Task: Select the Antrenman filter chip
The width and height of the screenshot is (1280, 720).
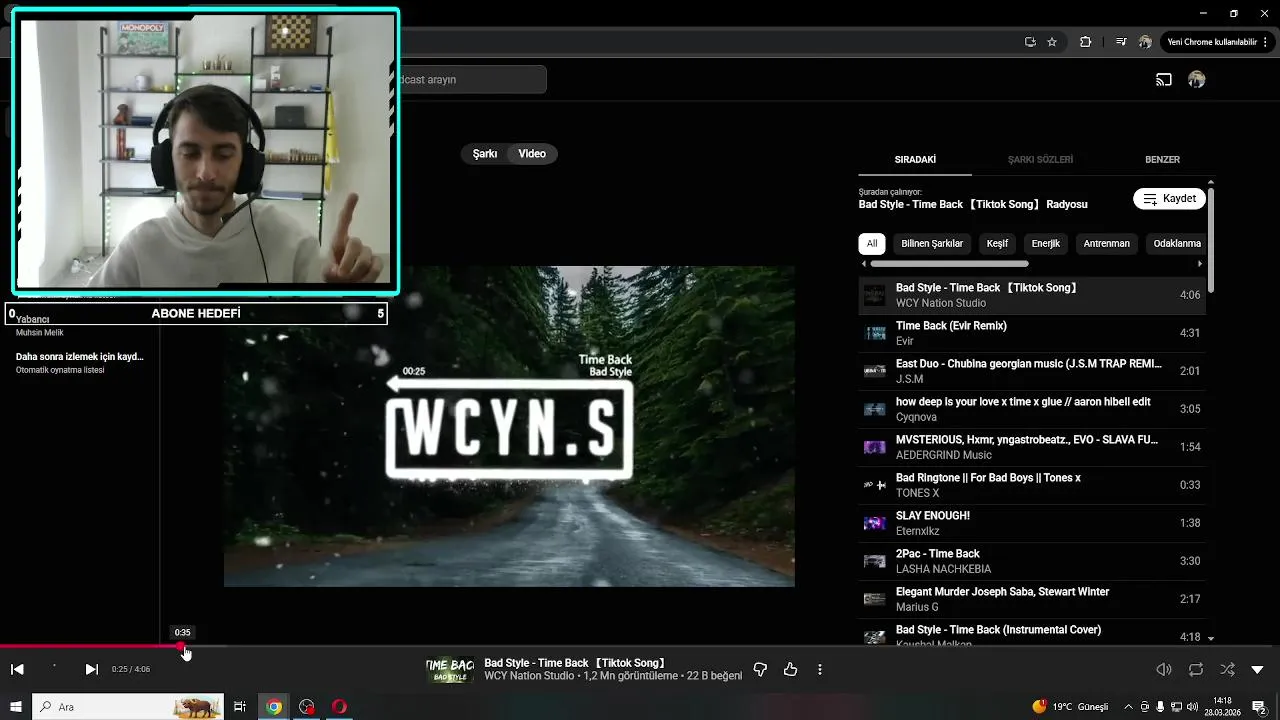Action: [1107, 243]
